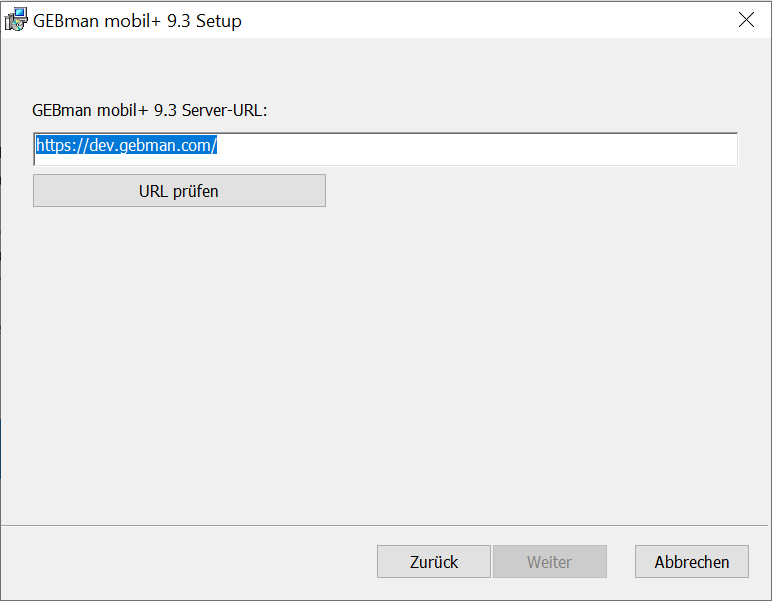
Task: Abort the installation using Abbrechen
Action: 692,562
